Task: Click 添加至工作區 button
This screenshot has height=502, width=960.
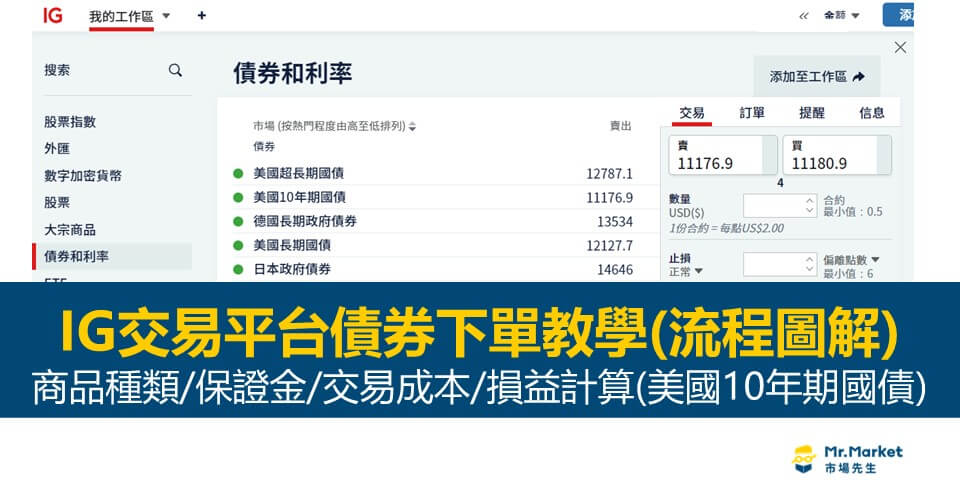Action: pos(817,77)
